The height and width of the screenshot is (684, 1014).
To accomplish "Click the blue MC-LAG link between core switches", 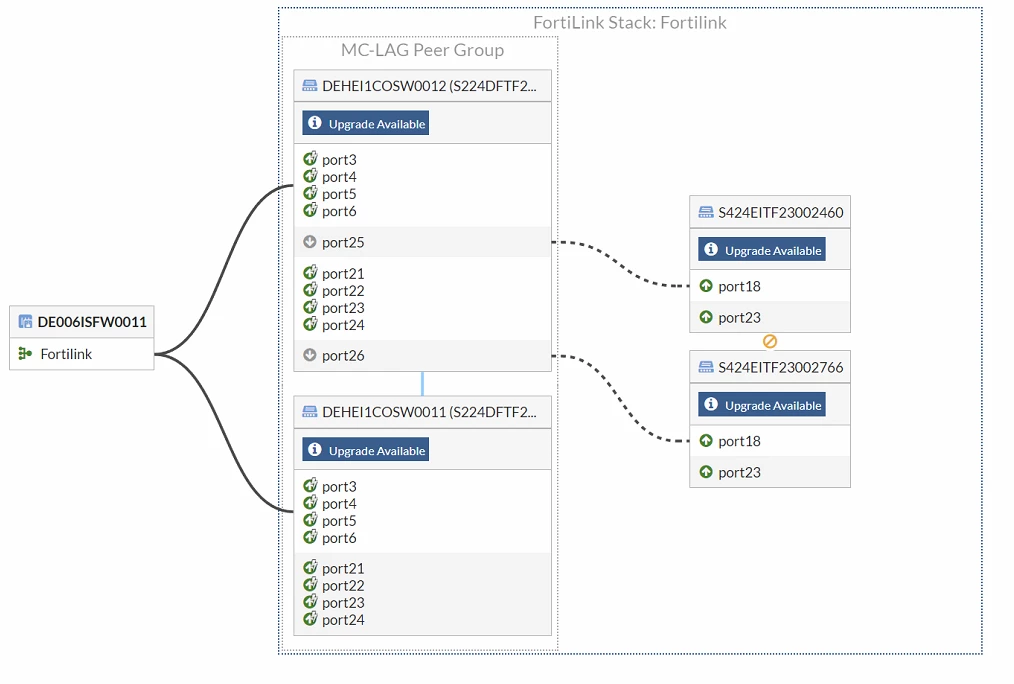I will [x=422, y=383].
